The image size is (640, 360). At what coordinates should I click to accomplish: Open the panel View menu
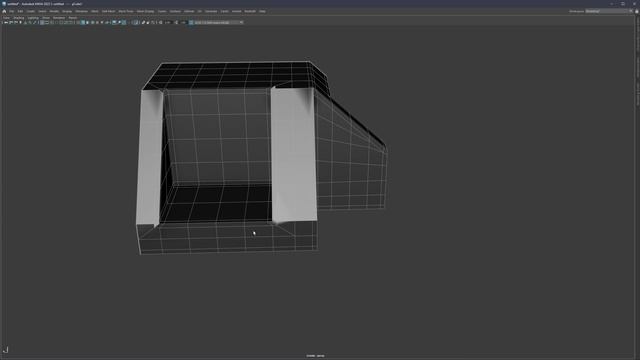pos(6,18)
